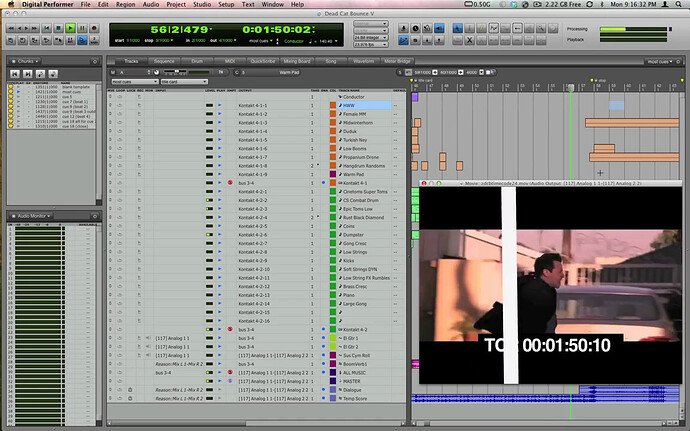Select the Zoom magnifier tool
Viewport: 690px width, 431px height.
tap(541, 28)
